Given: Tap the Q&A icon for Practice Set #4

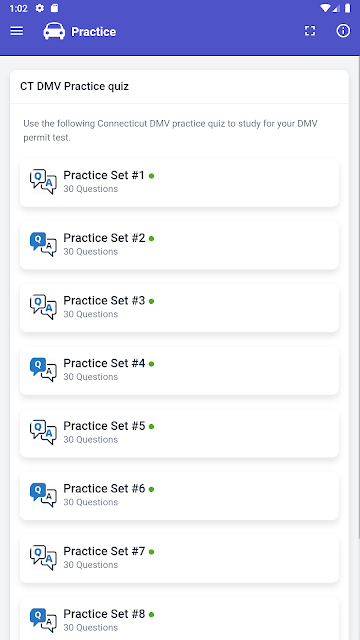Looking at the screenshot, I should 43,369.
